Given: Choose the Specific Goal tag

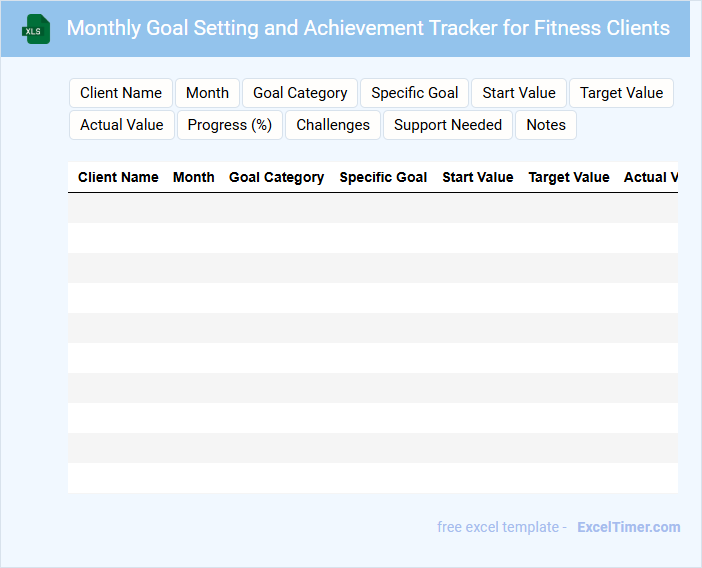Looking at the screenshot, I should point(414,93).
